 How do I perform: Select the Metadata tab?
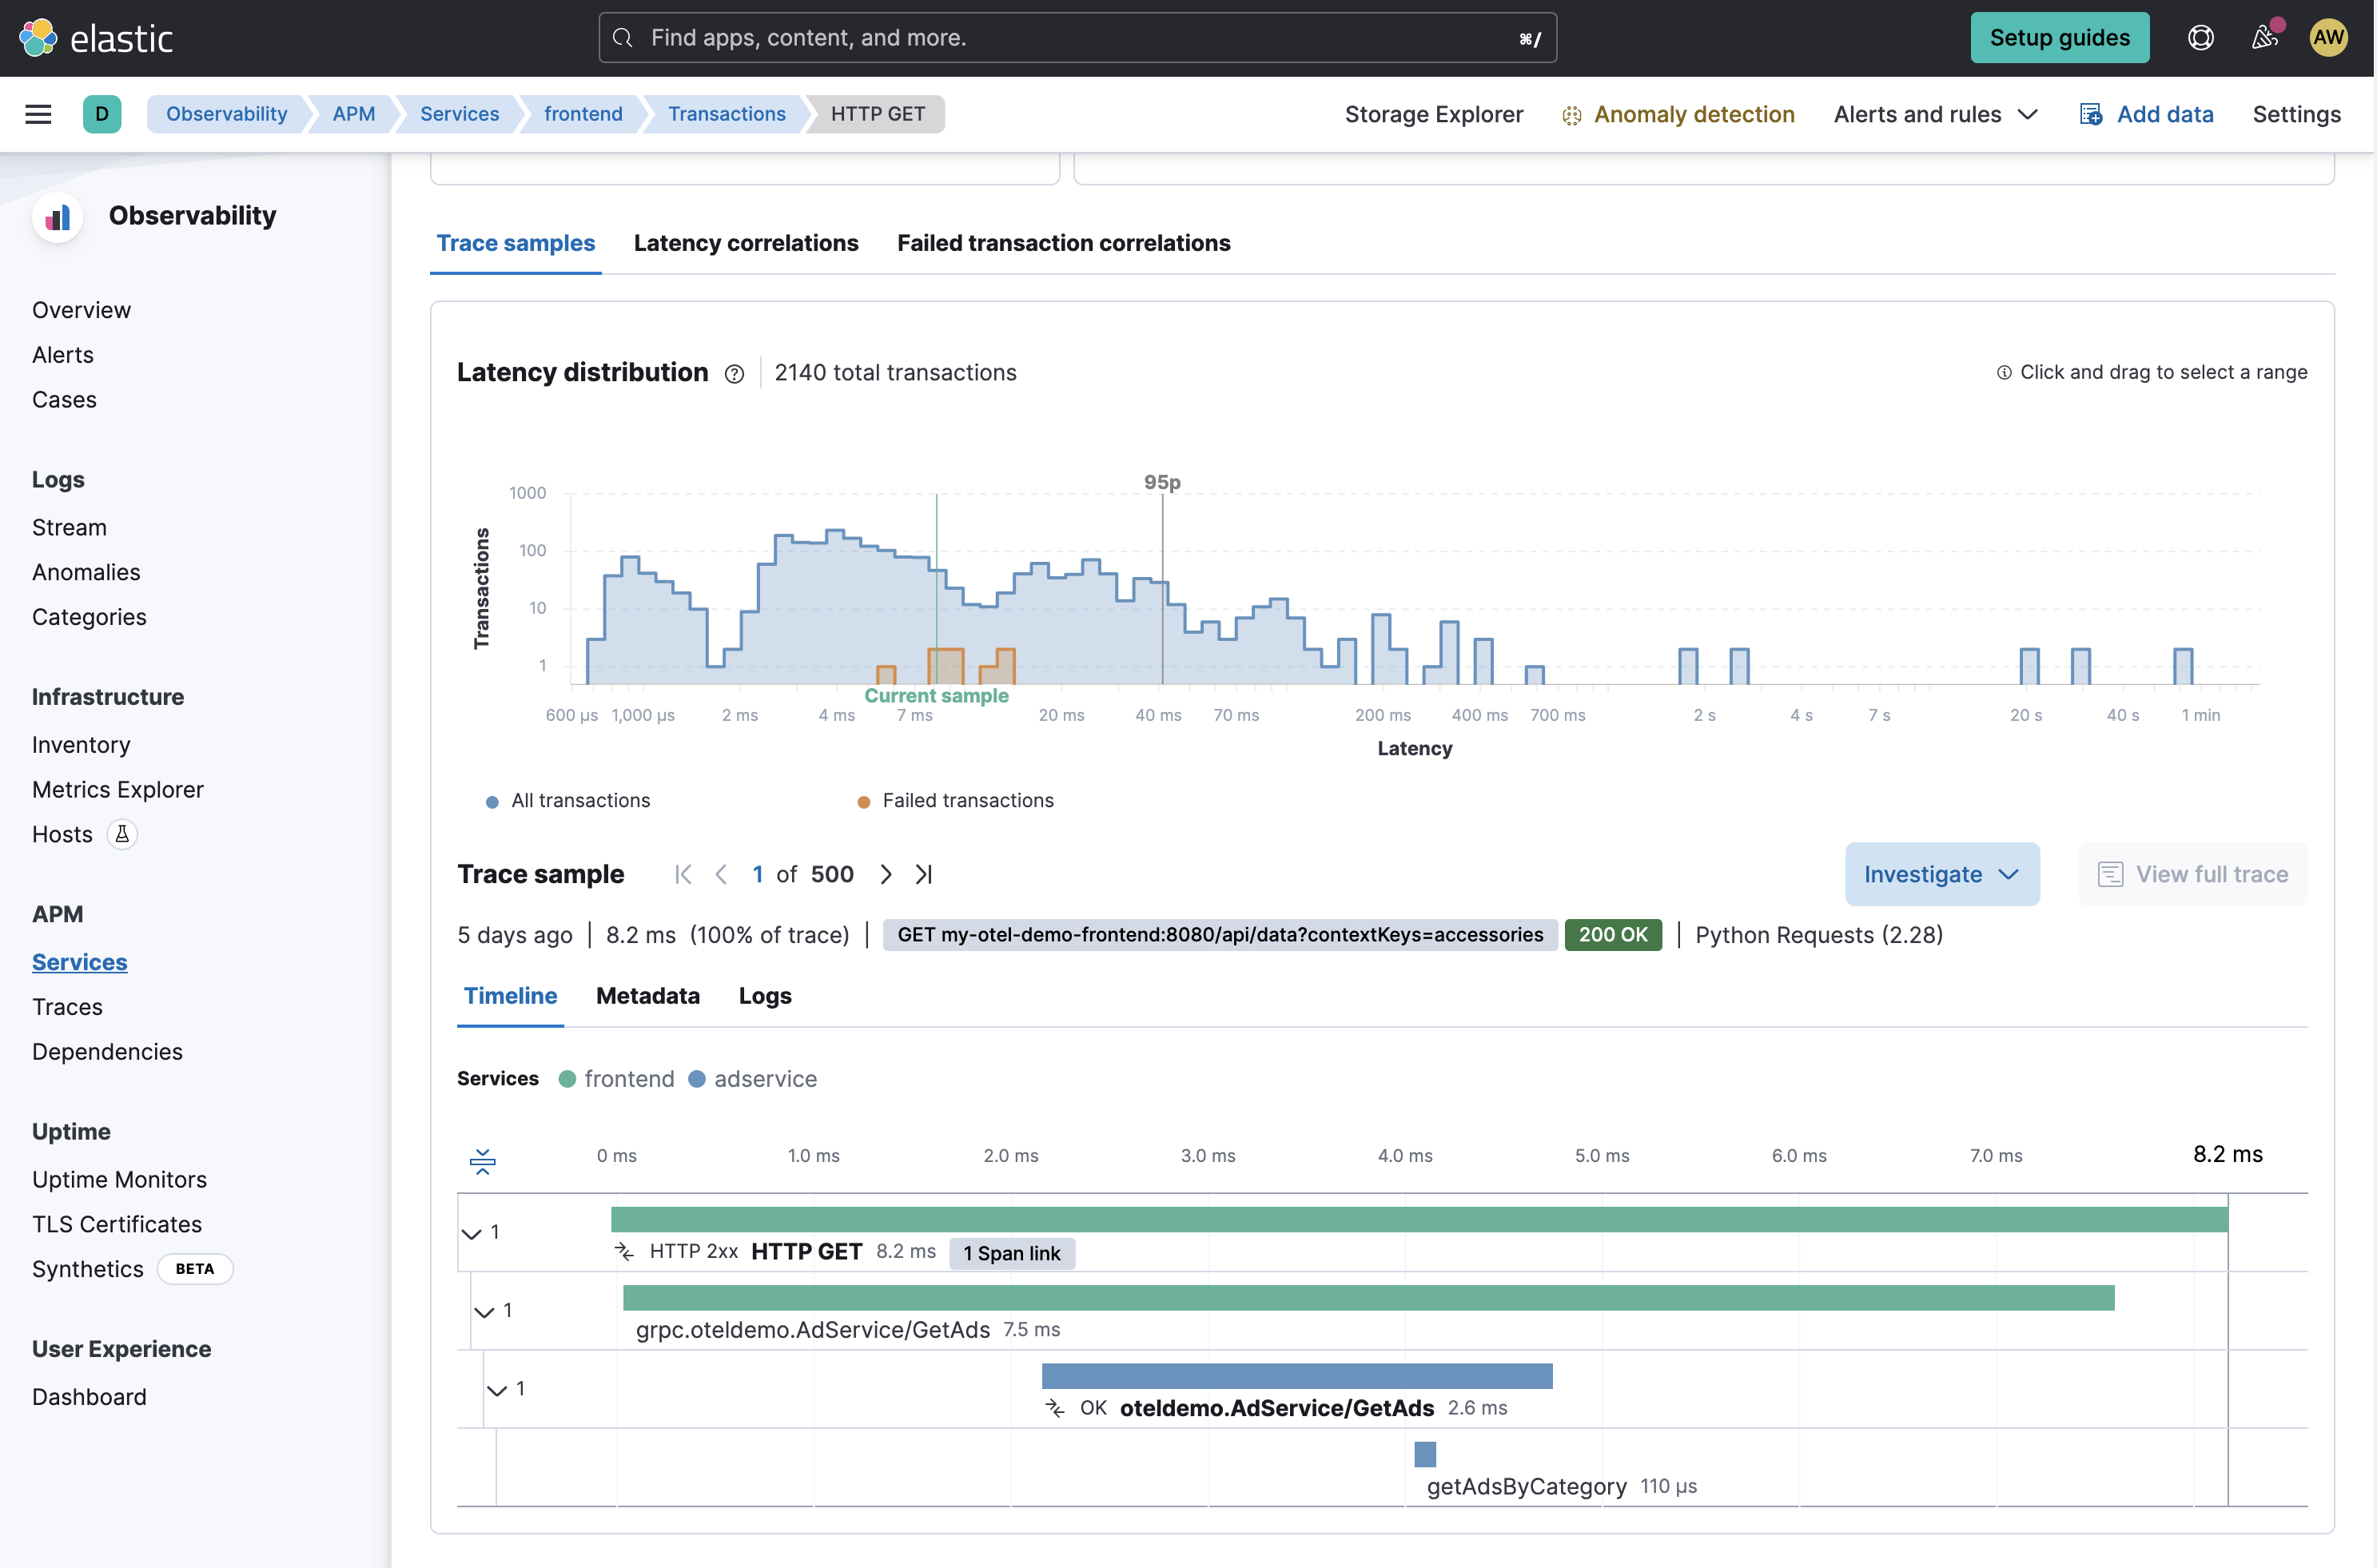[x=648, y=996]
